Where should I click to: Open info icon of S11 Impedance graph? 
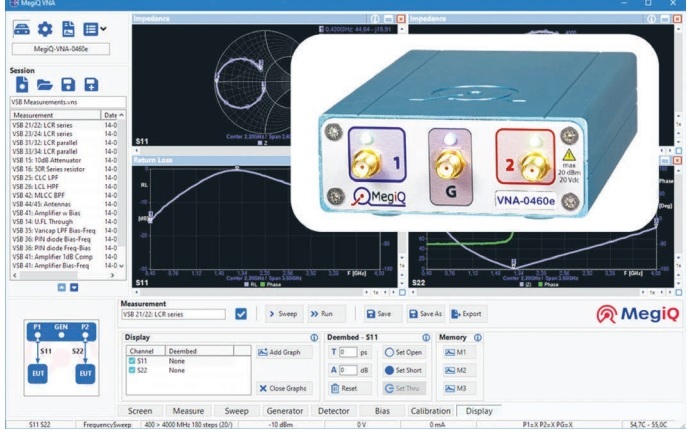click(x=375, y=19)
